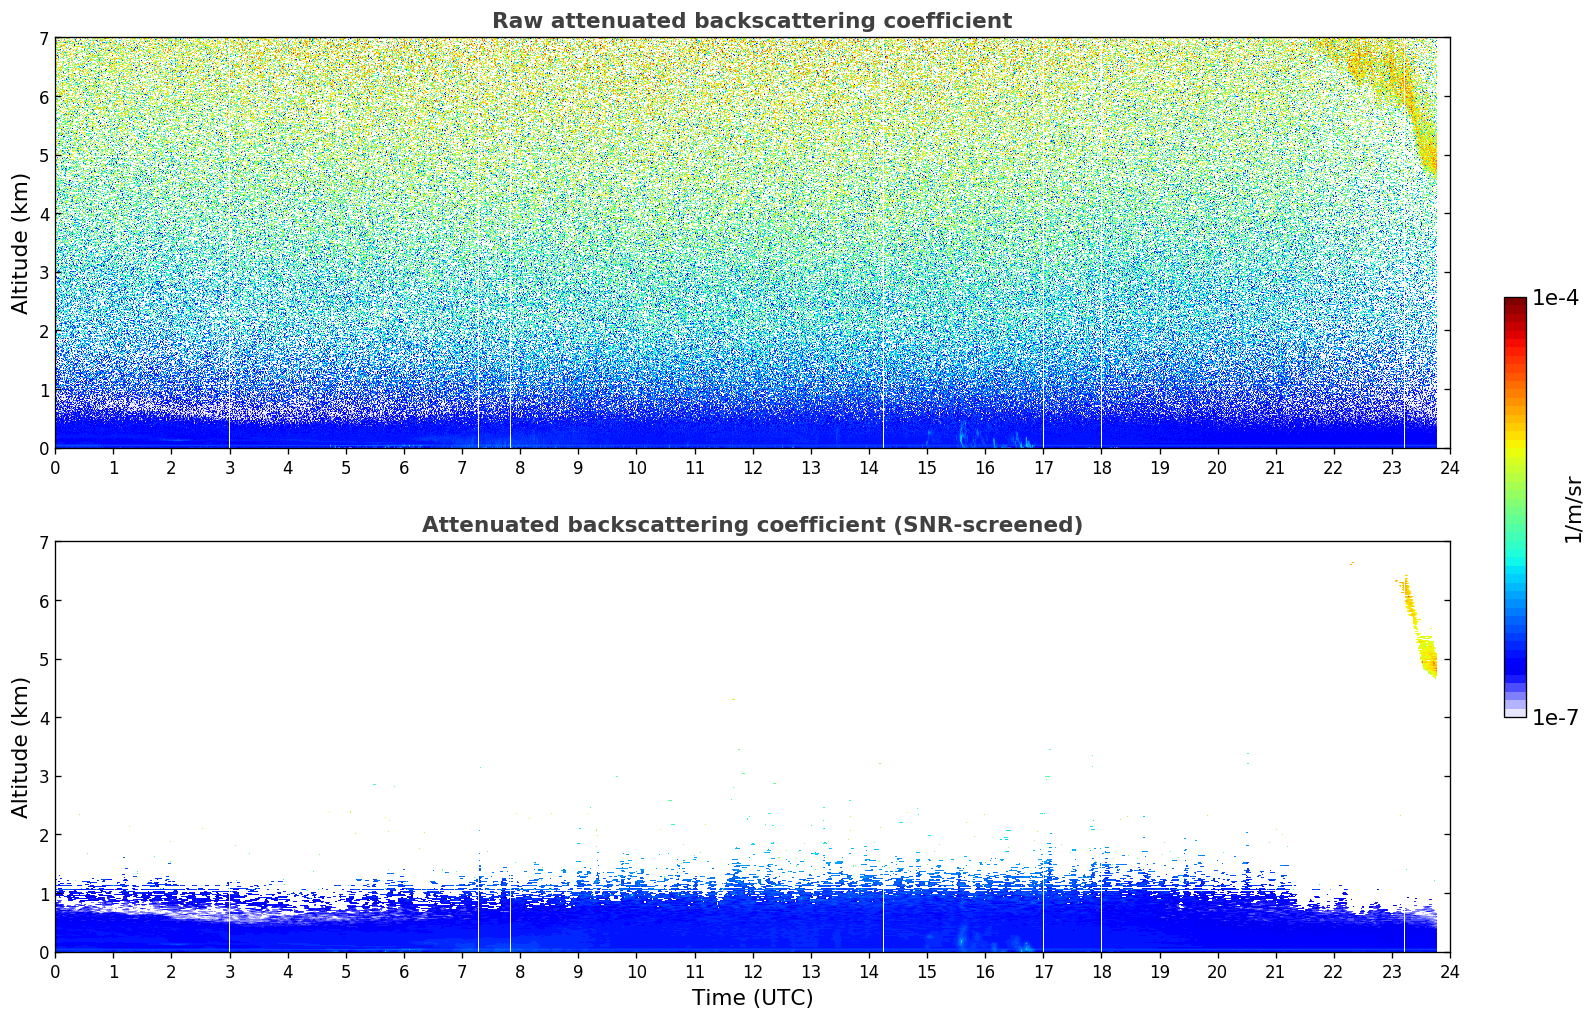Click time tick '10' under the SNR-screened plot

point(636,971)
